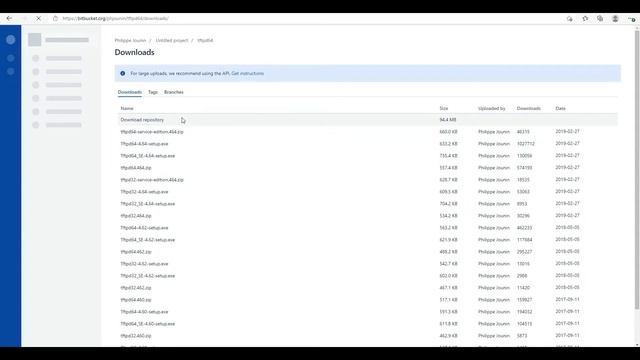Select the 94.4 MB repository size

point(448,120)
